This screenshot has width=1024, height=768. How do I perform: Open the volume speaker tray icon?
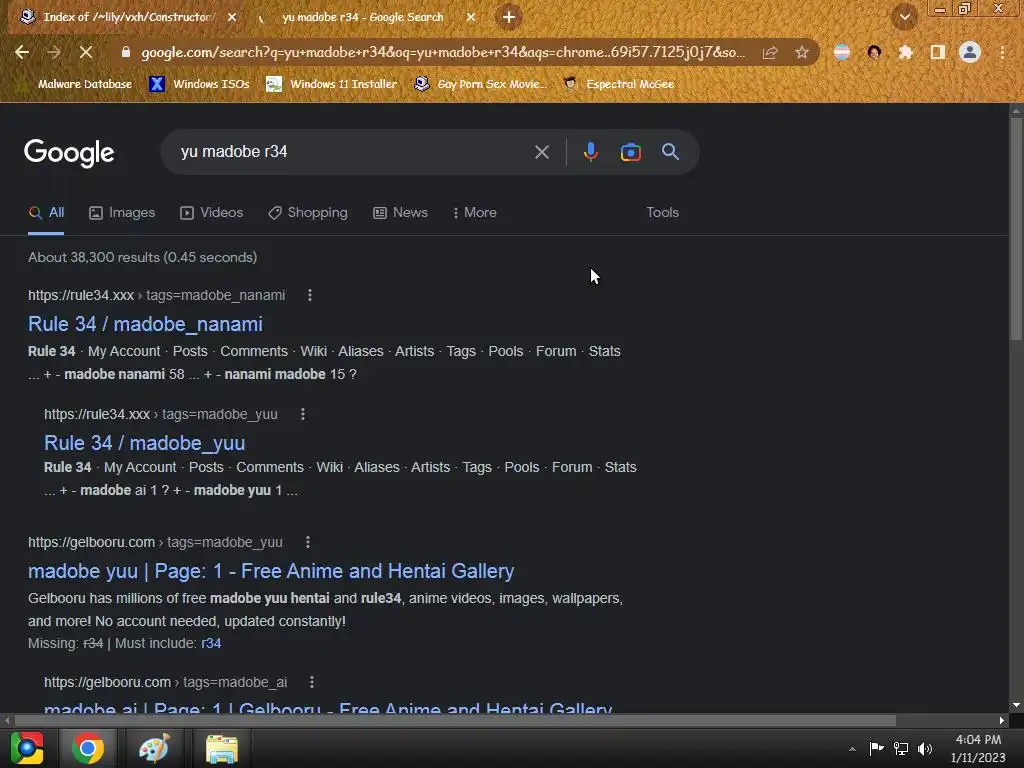[x=925, y=748]
